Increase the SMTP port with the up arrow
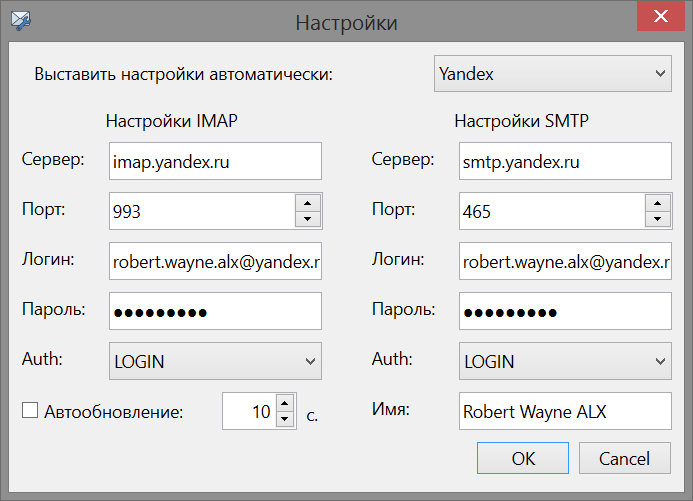This screenshot has height=501, width=693. (x=658, y=203)
